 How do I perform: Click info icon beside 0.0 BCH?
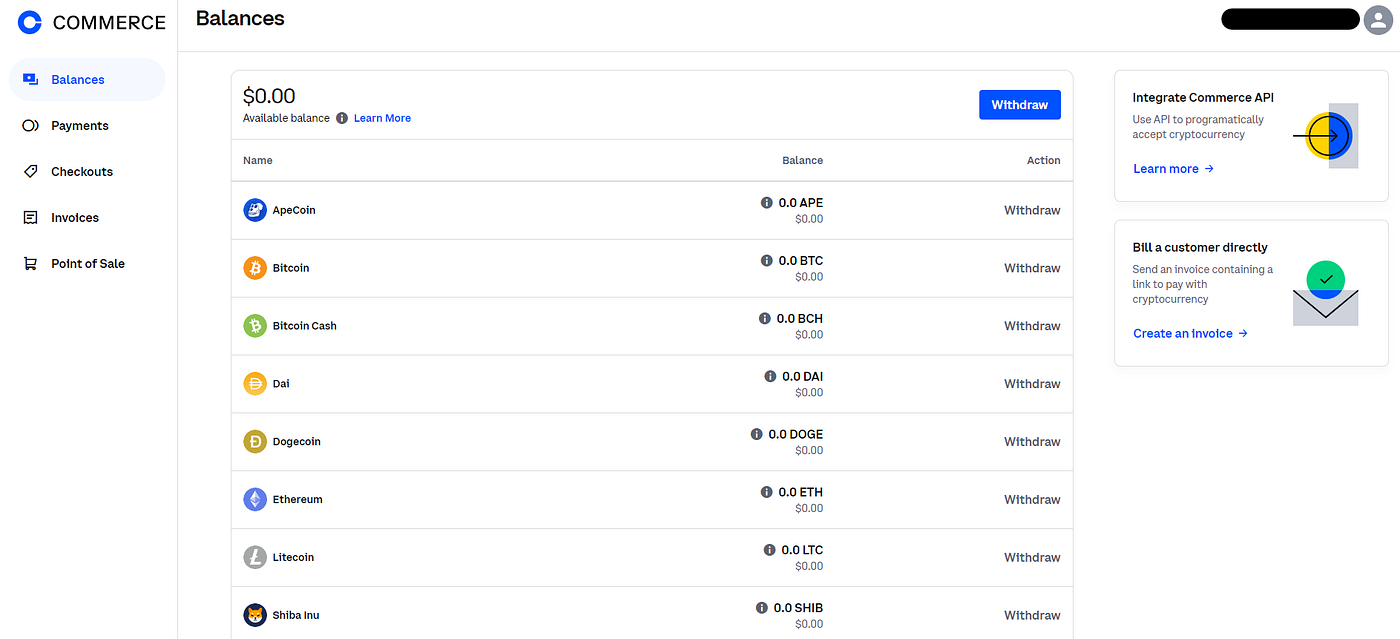tap(765, 319)
